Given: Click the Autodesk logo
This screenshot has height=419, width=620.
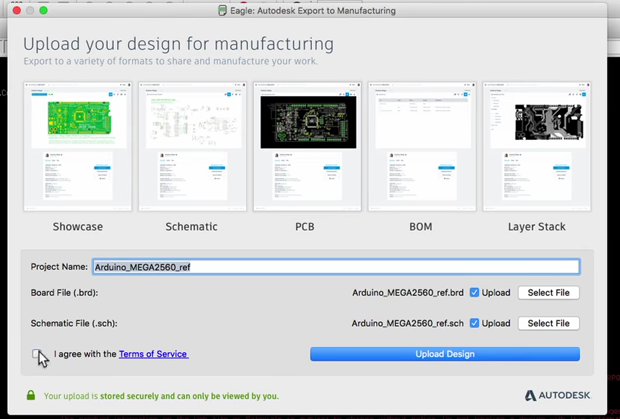Looking at the screenshot, I should [x=557, y=395].
